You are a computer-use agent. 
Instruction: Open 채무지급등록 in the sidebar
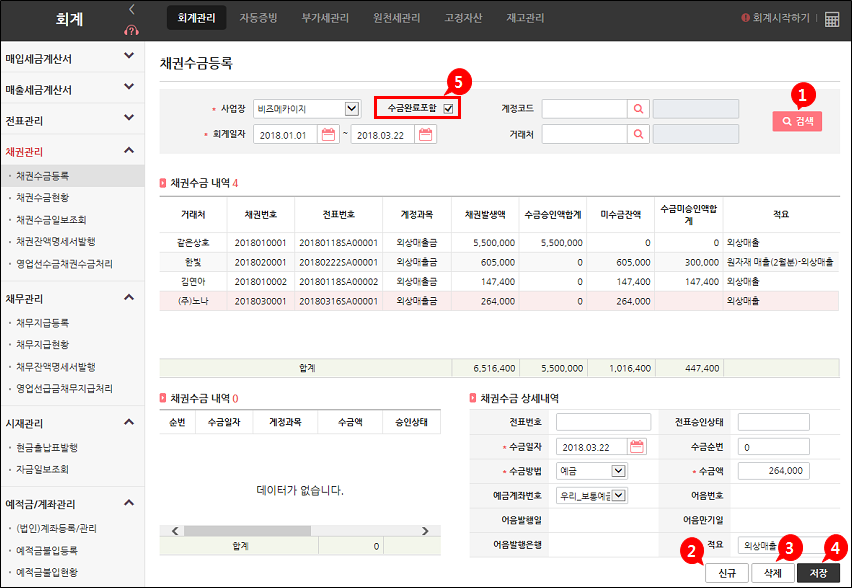click(x=42, y=323)
